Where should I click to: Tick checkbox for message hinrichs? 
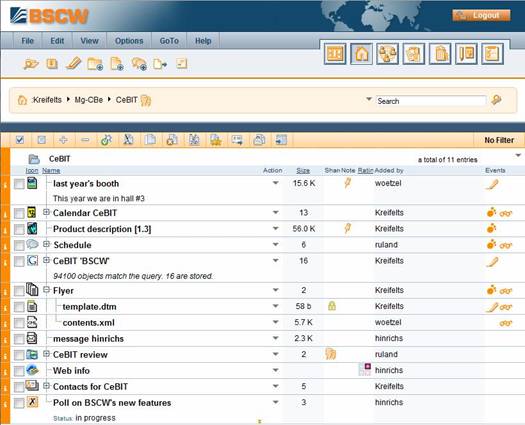click(x=19, y=339)
